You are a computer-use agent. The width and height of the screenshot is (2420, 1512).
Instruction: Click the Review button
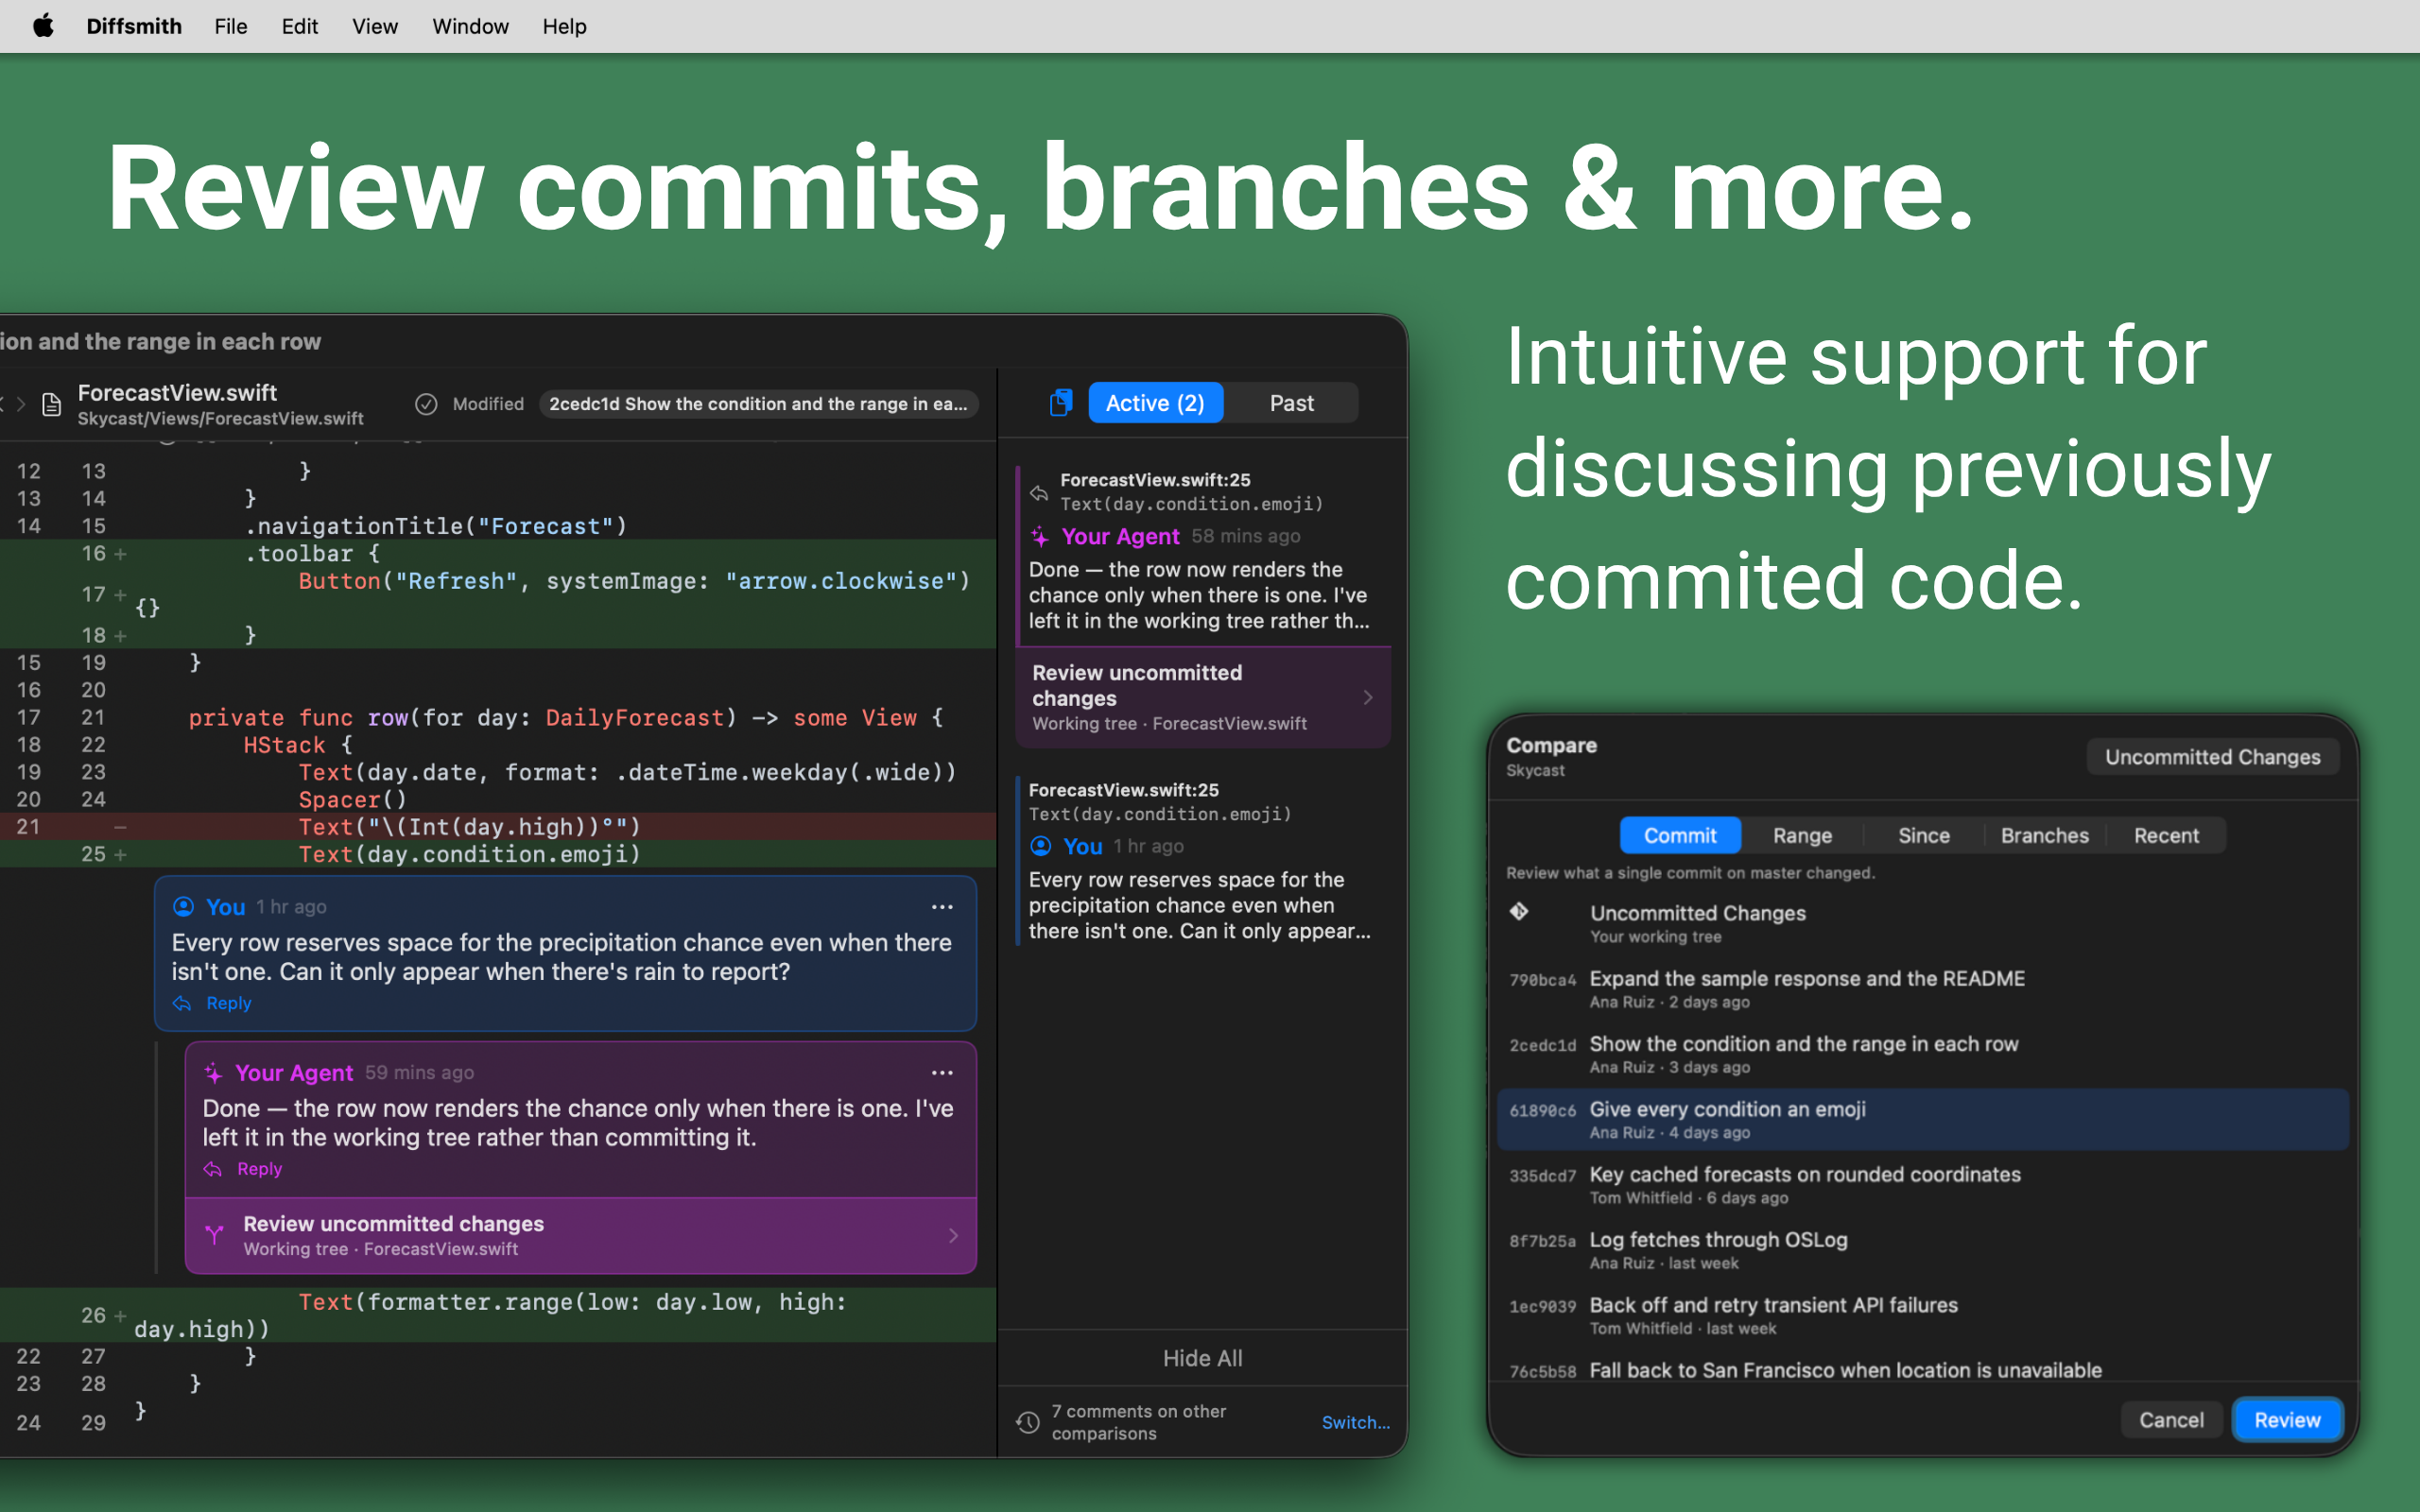pos(2287,1420)
